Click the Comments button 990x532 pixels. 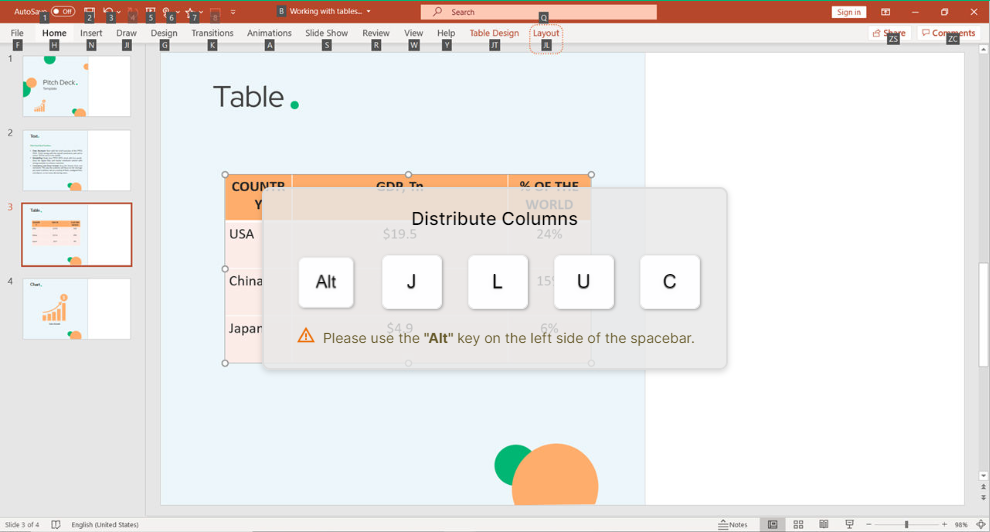tap(948, 33)
